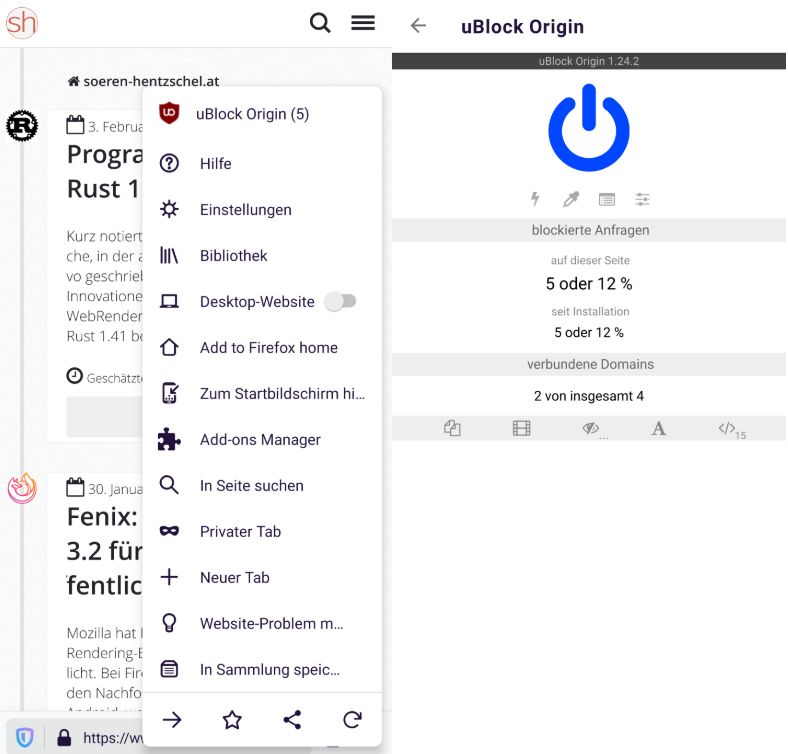This screenshot has height=754, width=788.
Task: Open the Rust 1 article headline
Action: pos(105,171)
